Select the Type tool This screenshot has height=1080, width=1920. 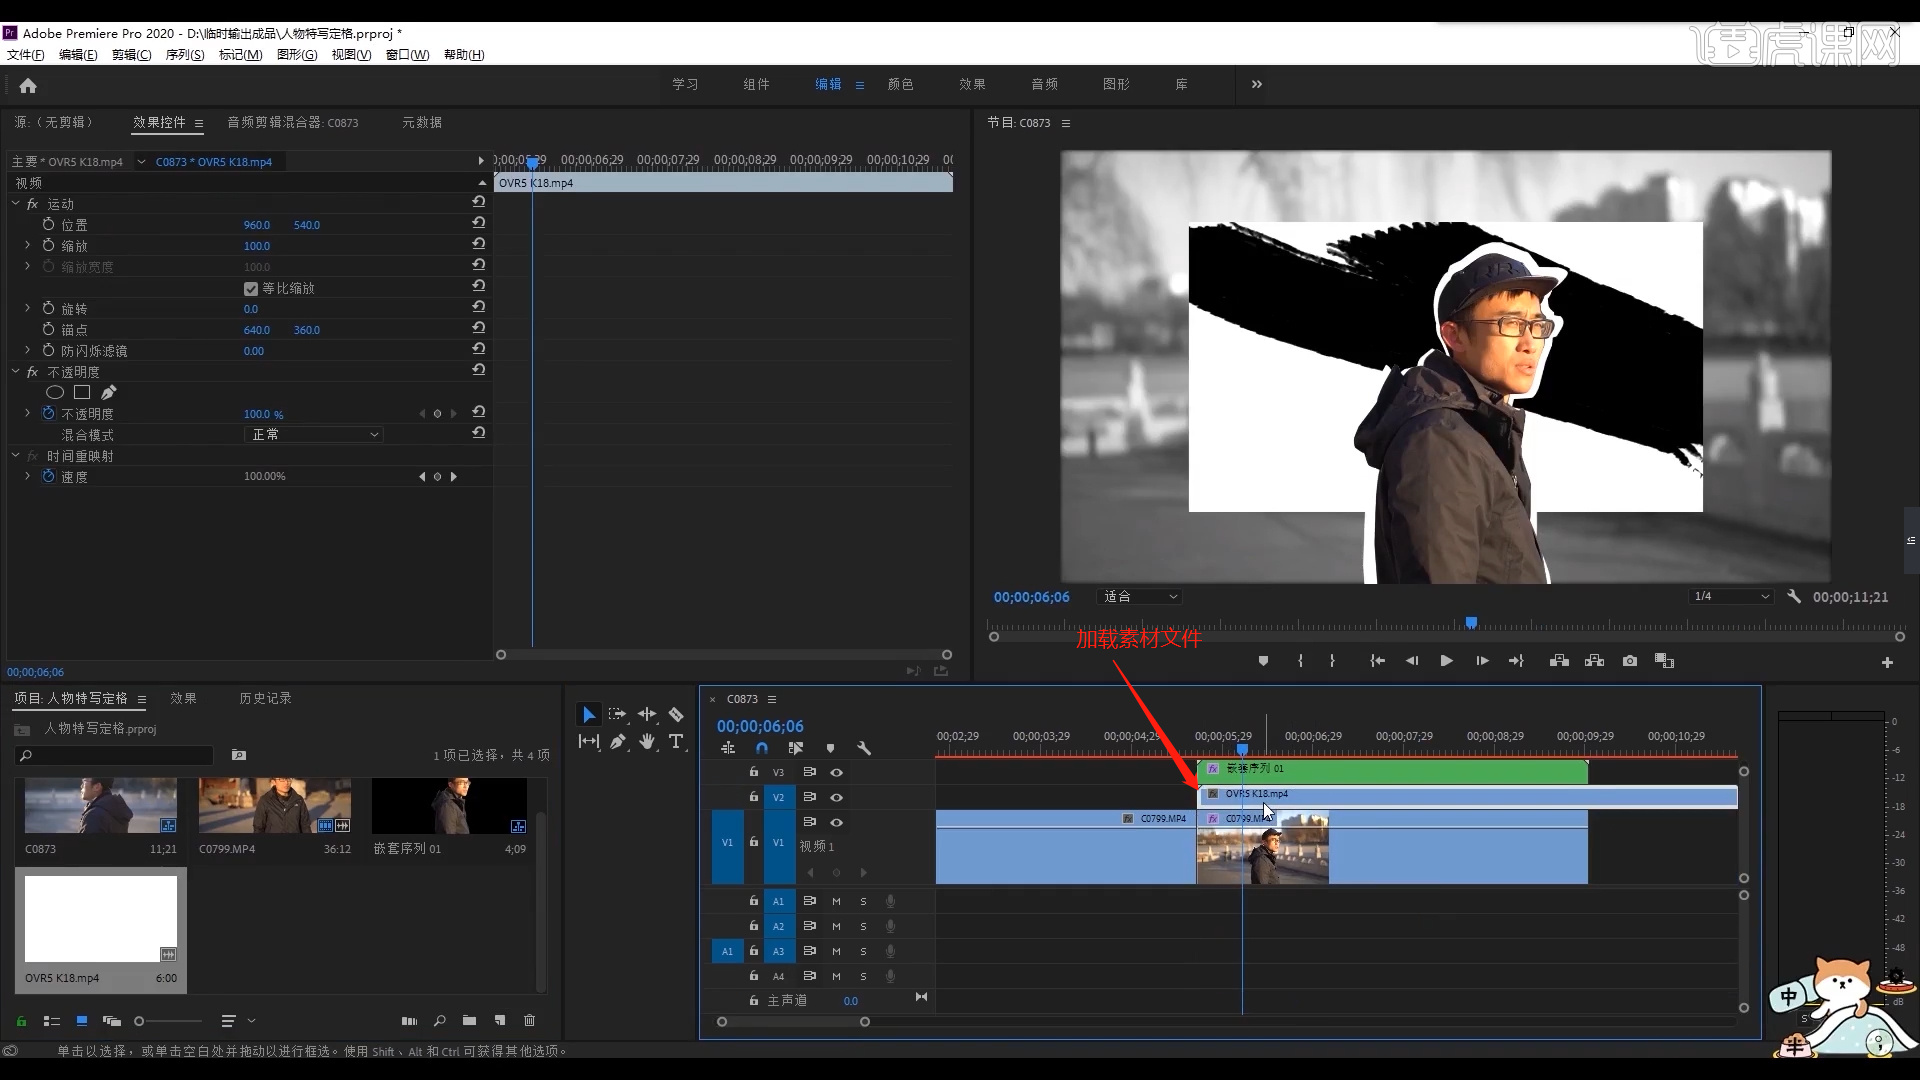coord(676,741)
